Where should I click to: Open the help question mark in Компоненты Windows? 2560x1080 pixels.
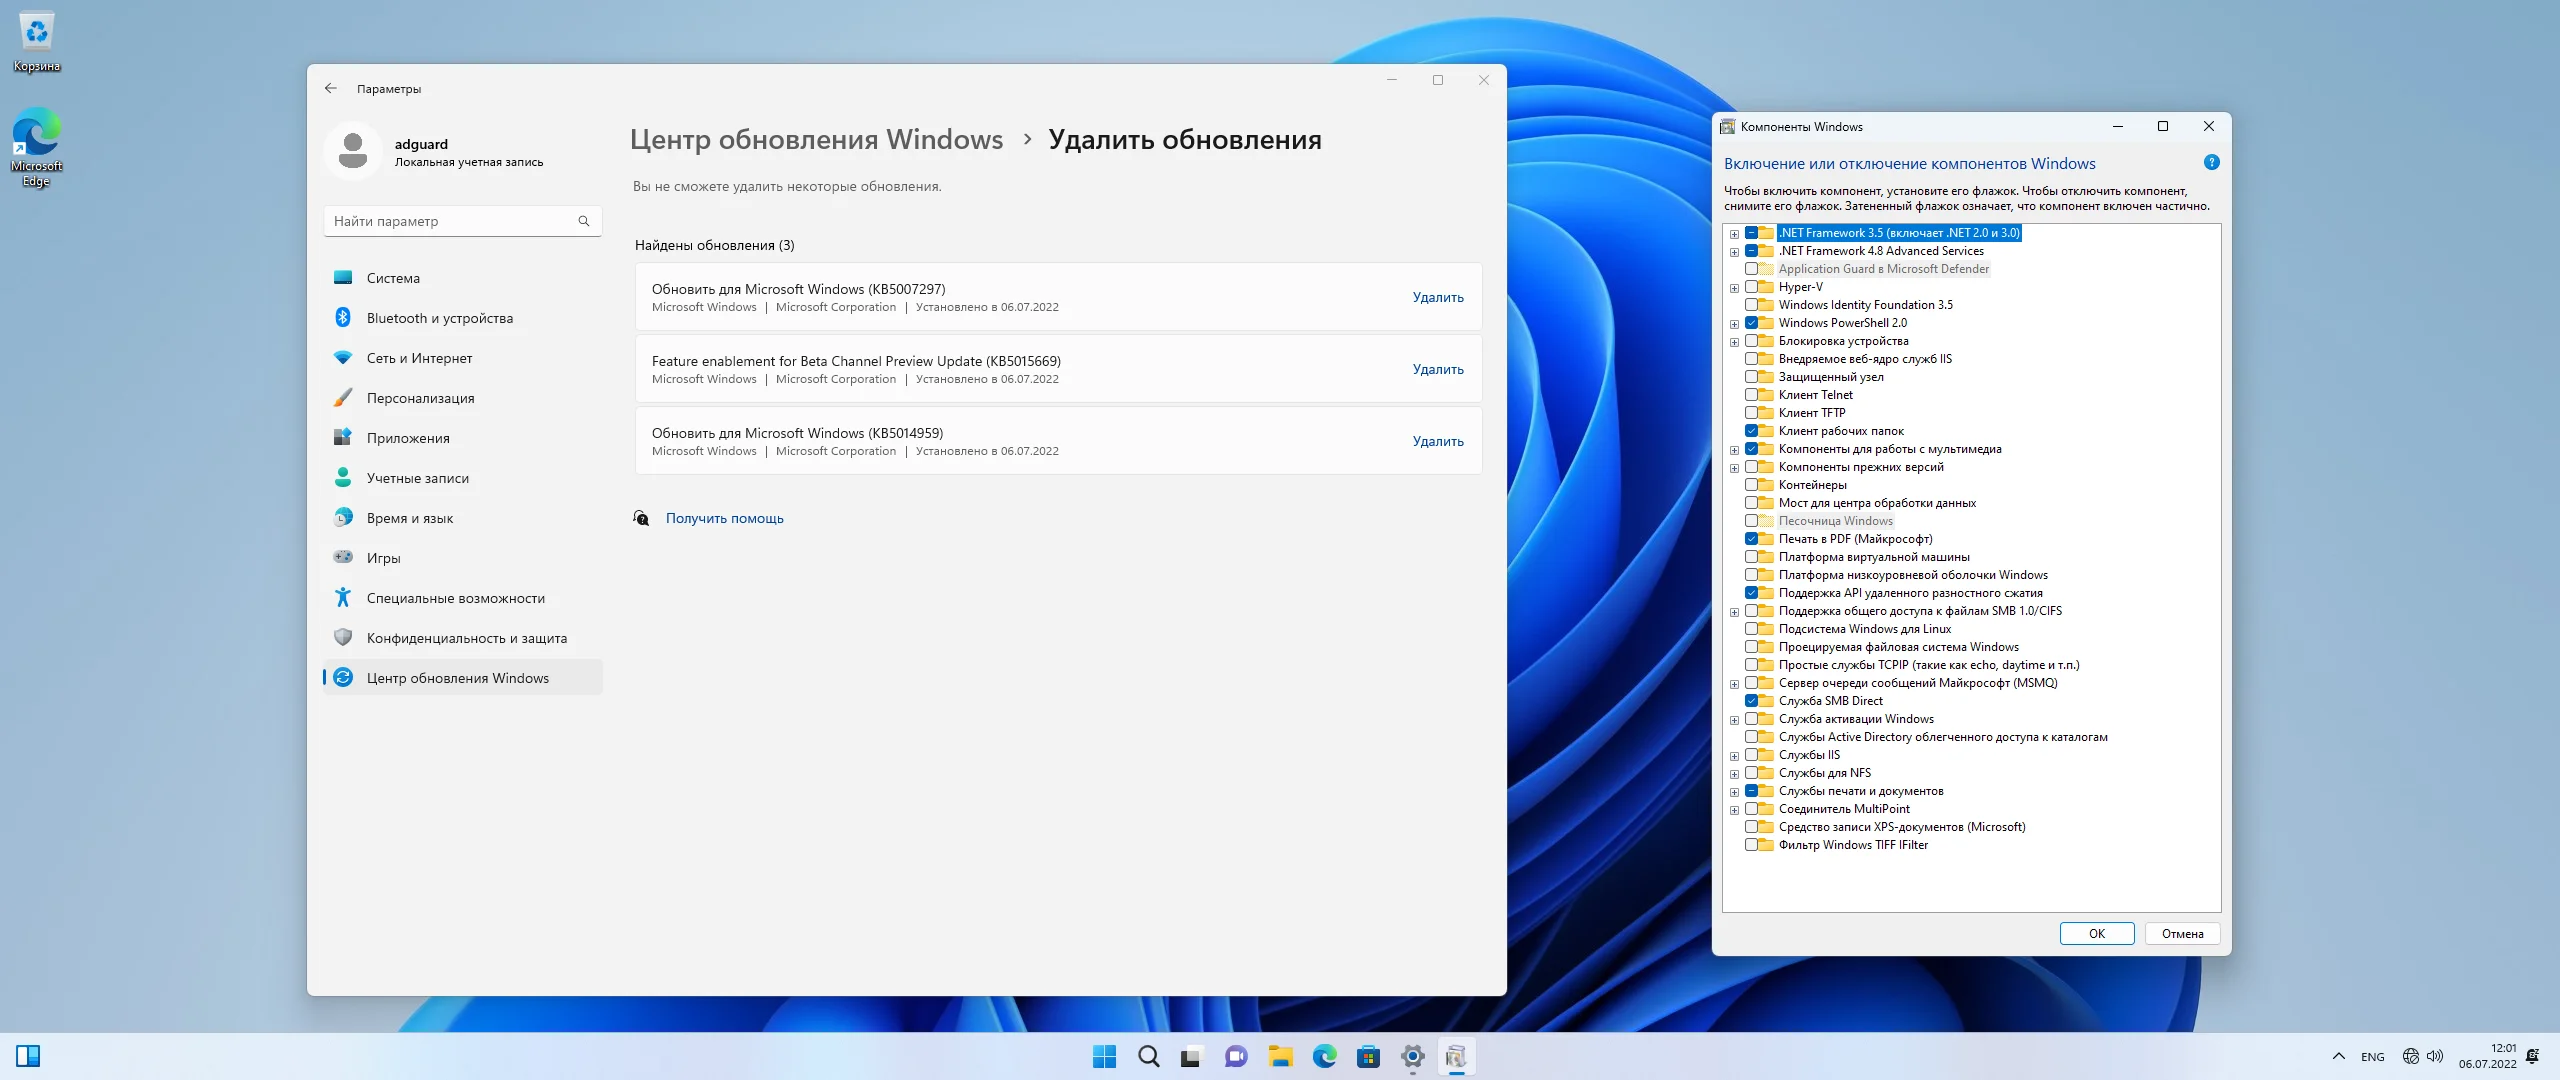click(x=2211, y=162)
